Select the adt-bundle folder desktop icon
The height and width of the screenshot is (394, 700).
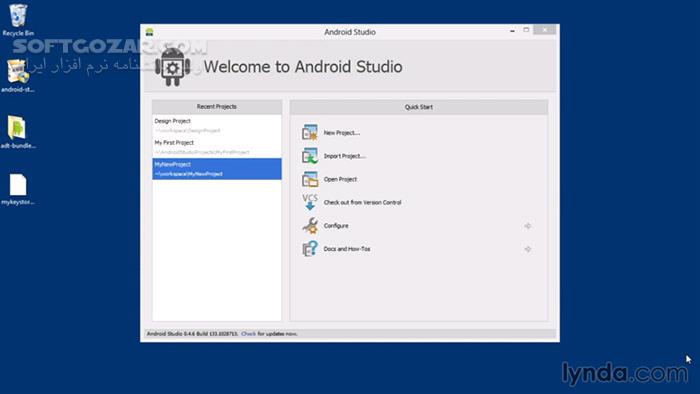point(18,132)
